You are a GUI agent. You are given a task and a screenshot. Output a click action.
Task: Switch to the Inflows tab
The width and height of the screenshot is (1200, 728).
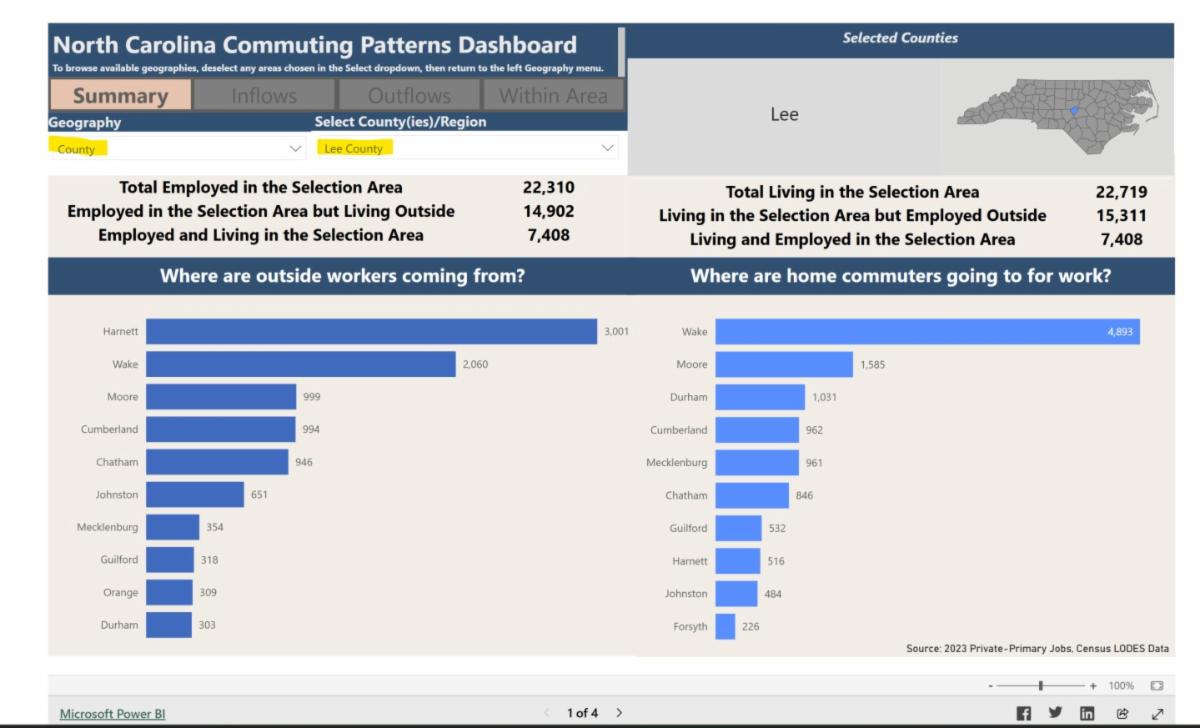[264, 96]
